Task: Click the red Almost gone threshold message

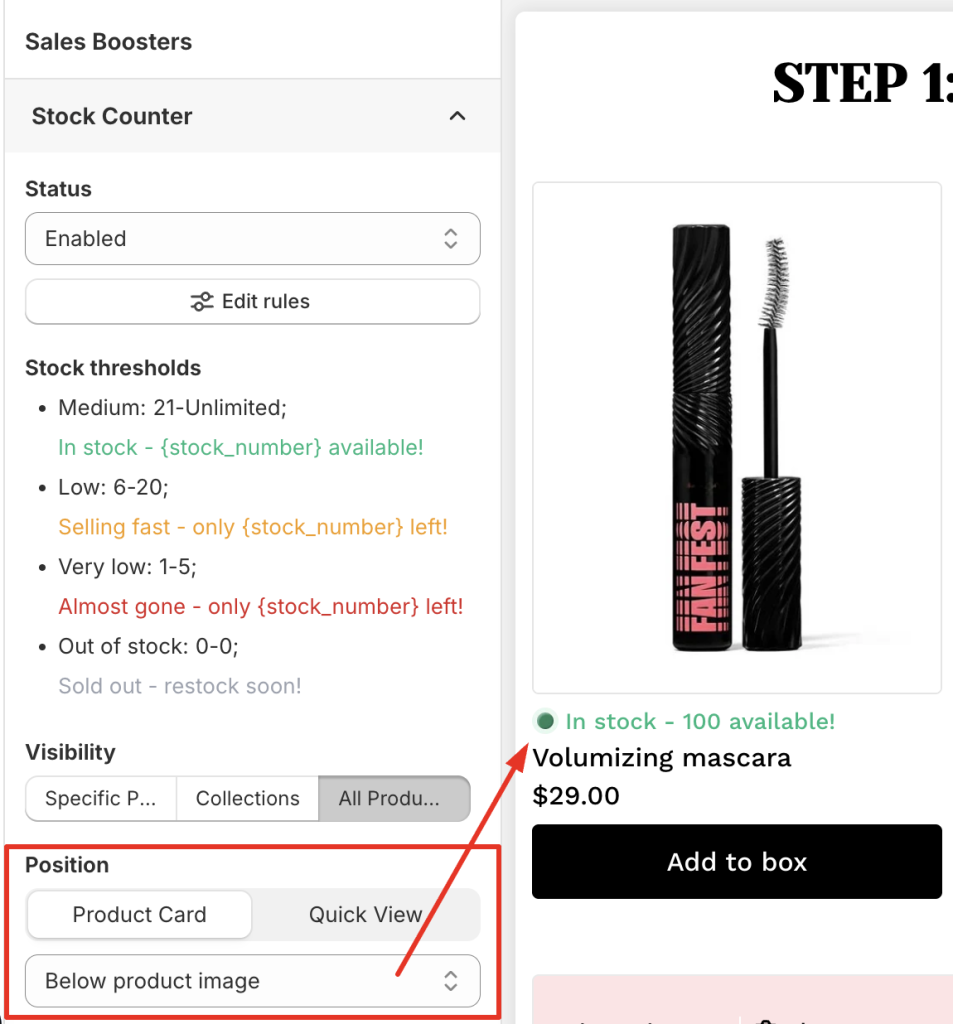Action: [x=261, y=607]
